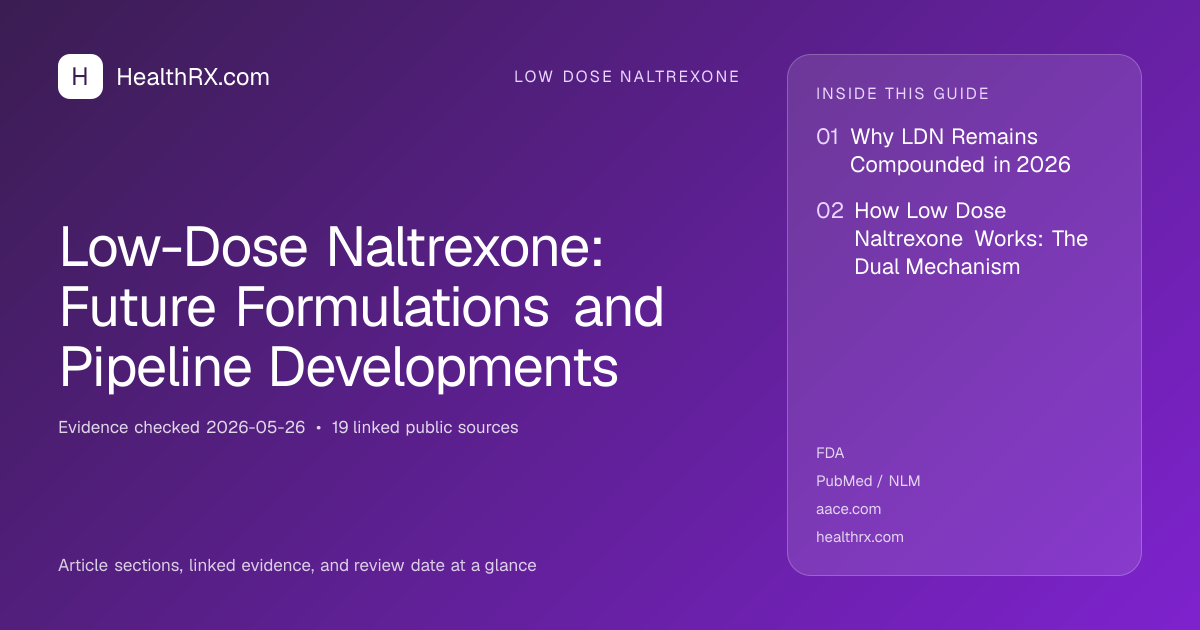Open the HealthRX.com site name
This screenshot has width=1200, height=630.
click(193, 77)
